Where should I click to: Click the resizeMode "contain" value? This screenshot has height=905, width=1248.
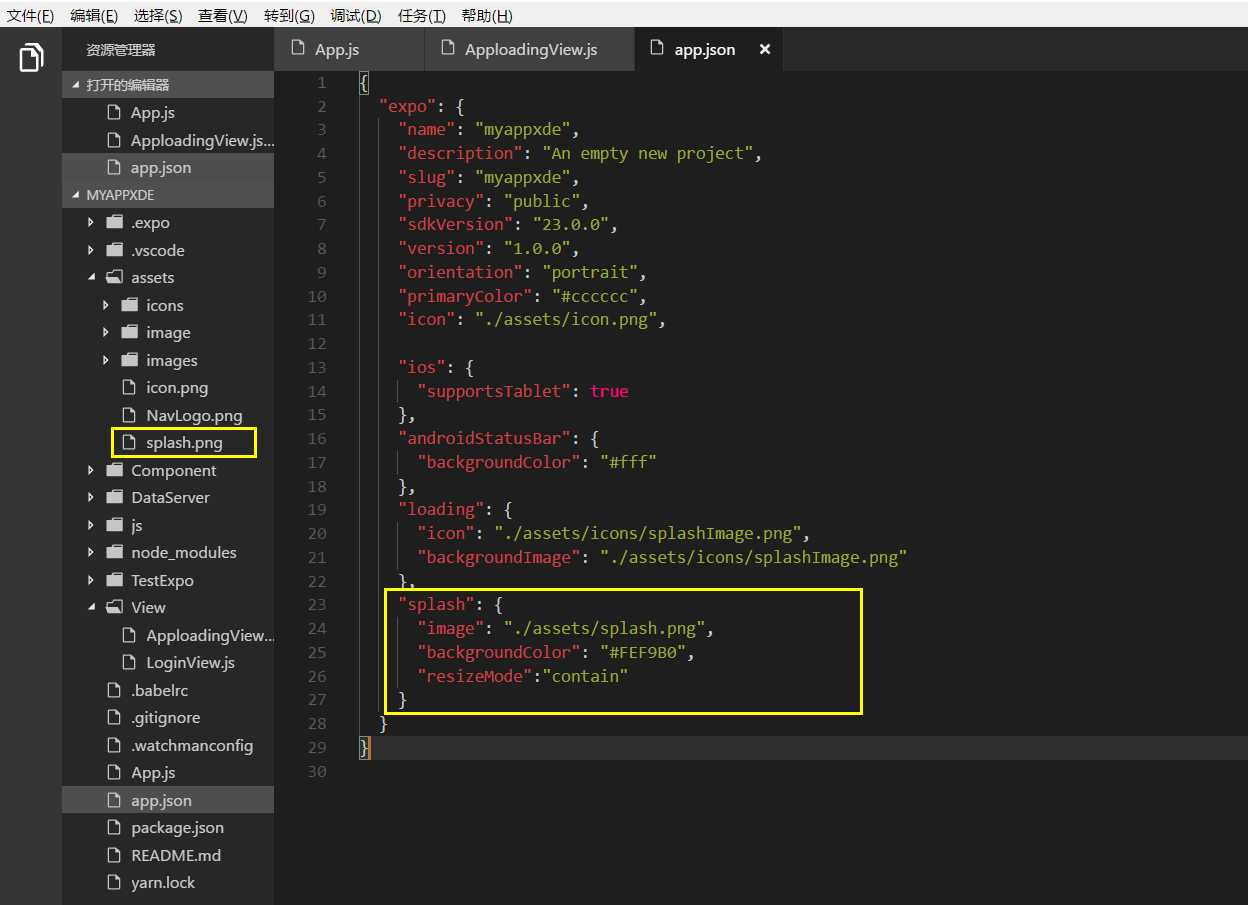pos(585,676)
